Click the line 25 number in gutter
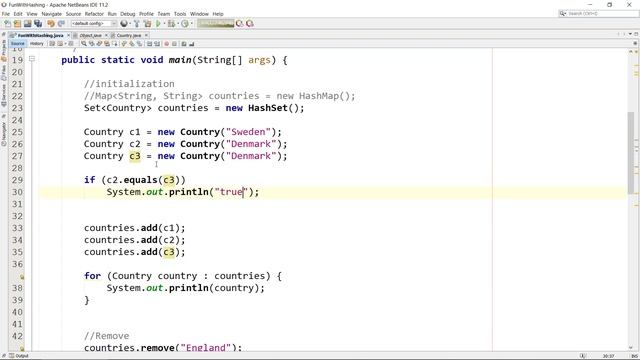Viewport: 640px width, 360px height. pos(17,132)
